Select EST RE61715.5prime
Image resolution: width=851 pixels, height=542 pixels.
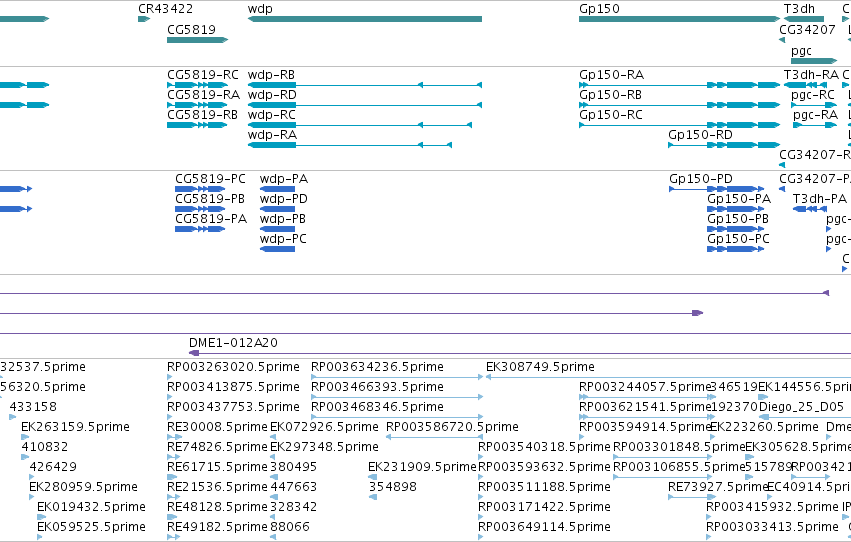(x=217, y=468)
